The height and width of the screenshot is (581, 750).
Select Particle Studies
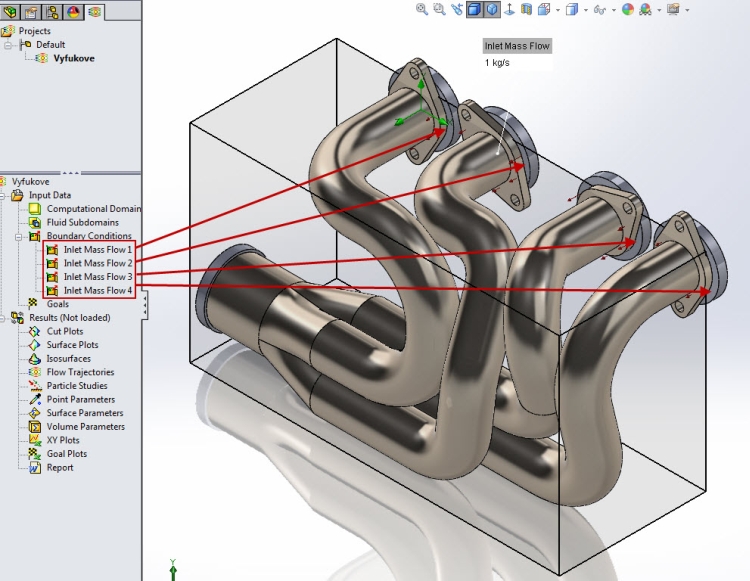click(x=77, y=386)
